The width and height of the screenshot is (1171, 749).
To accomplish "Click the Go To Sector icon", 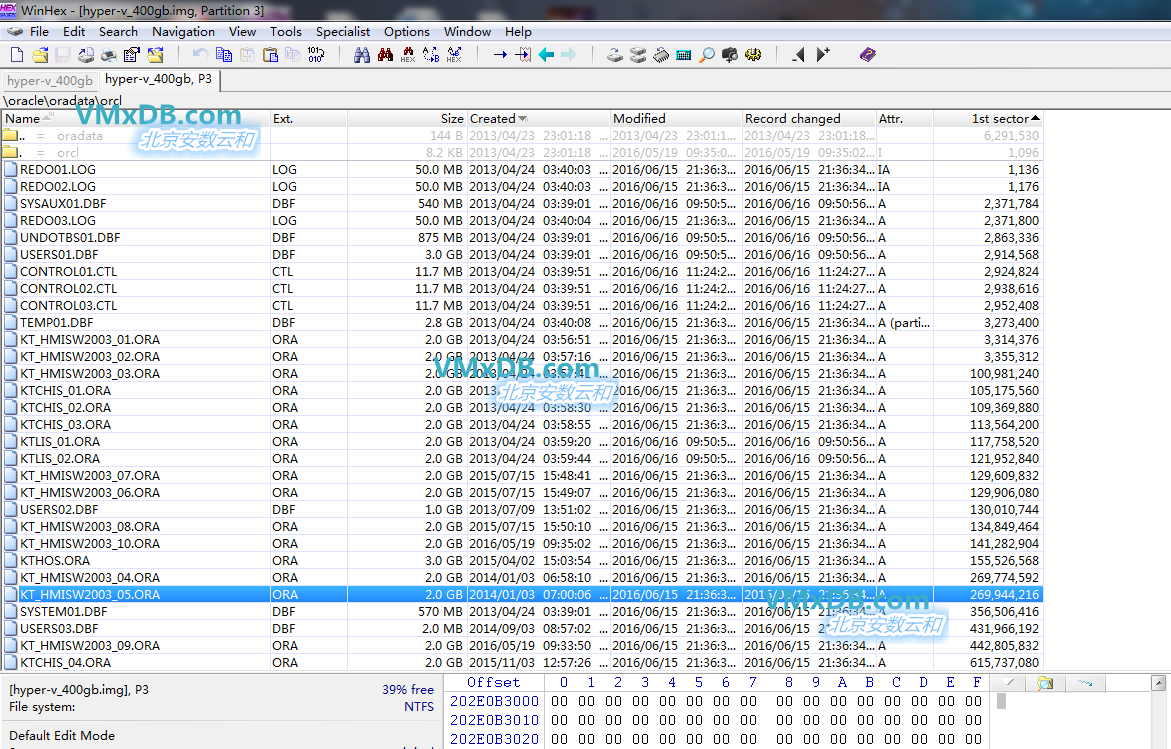I will point(523,55).
